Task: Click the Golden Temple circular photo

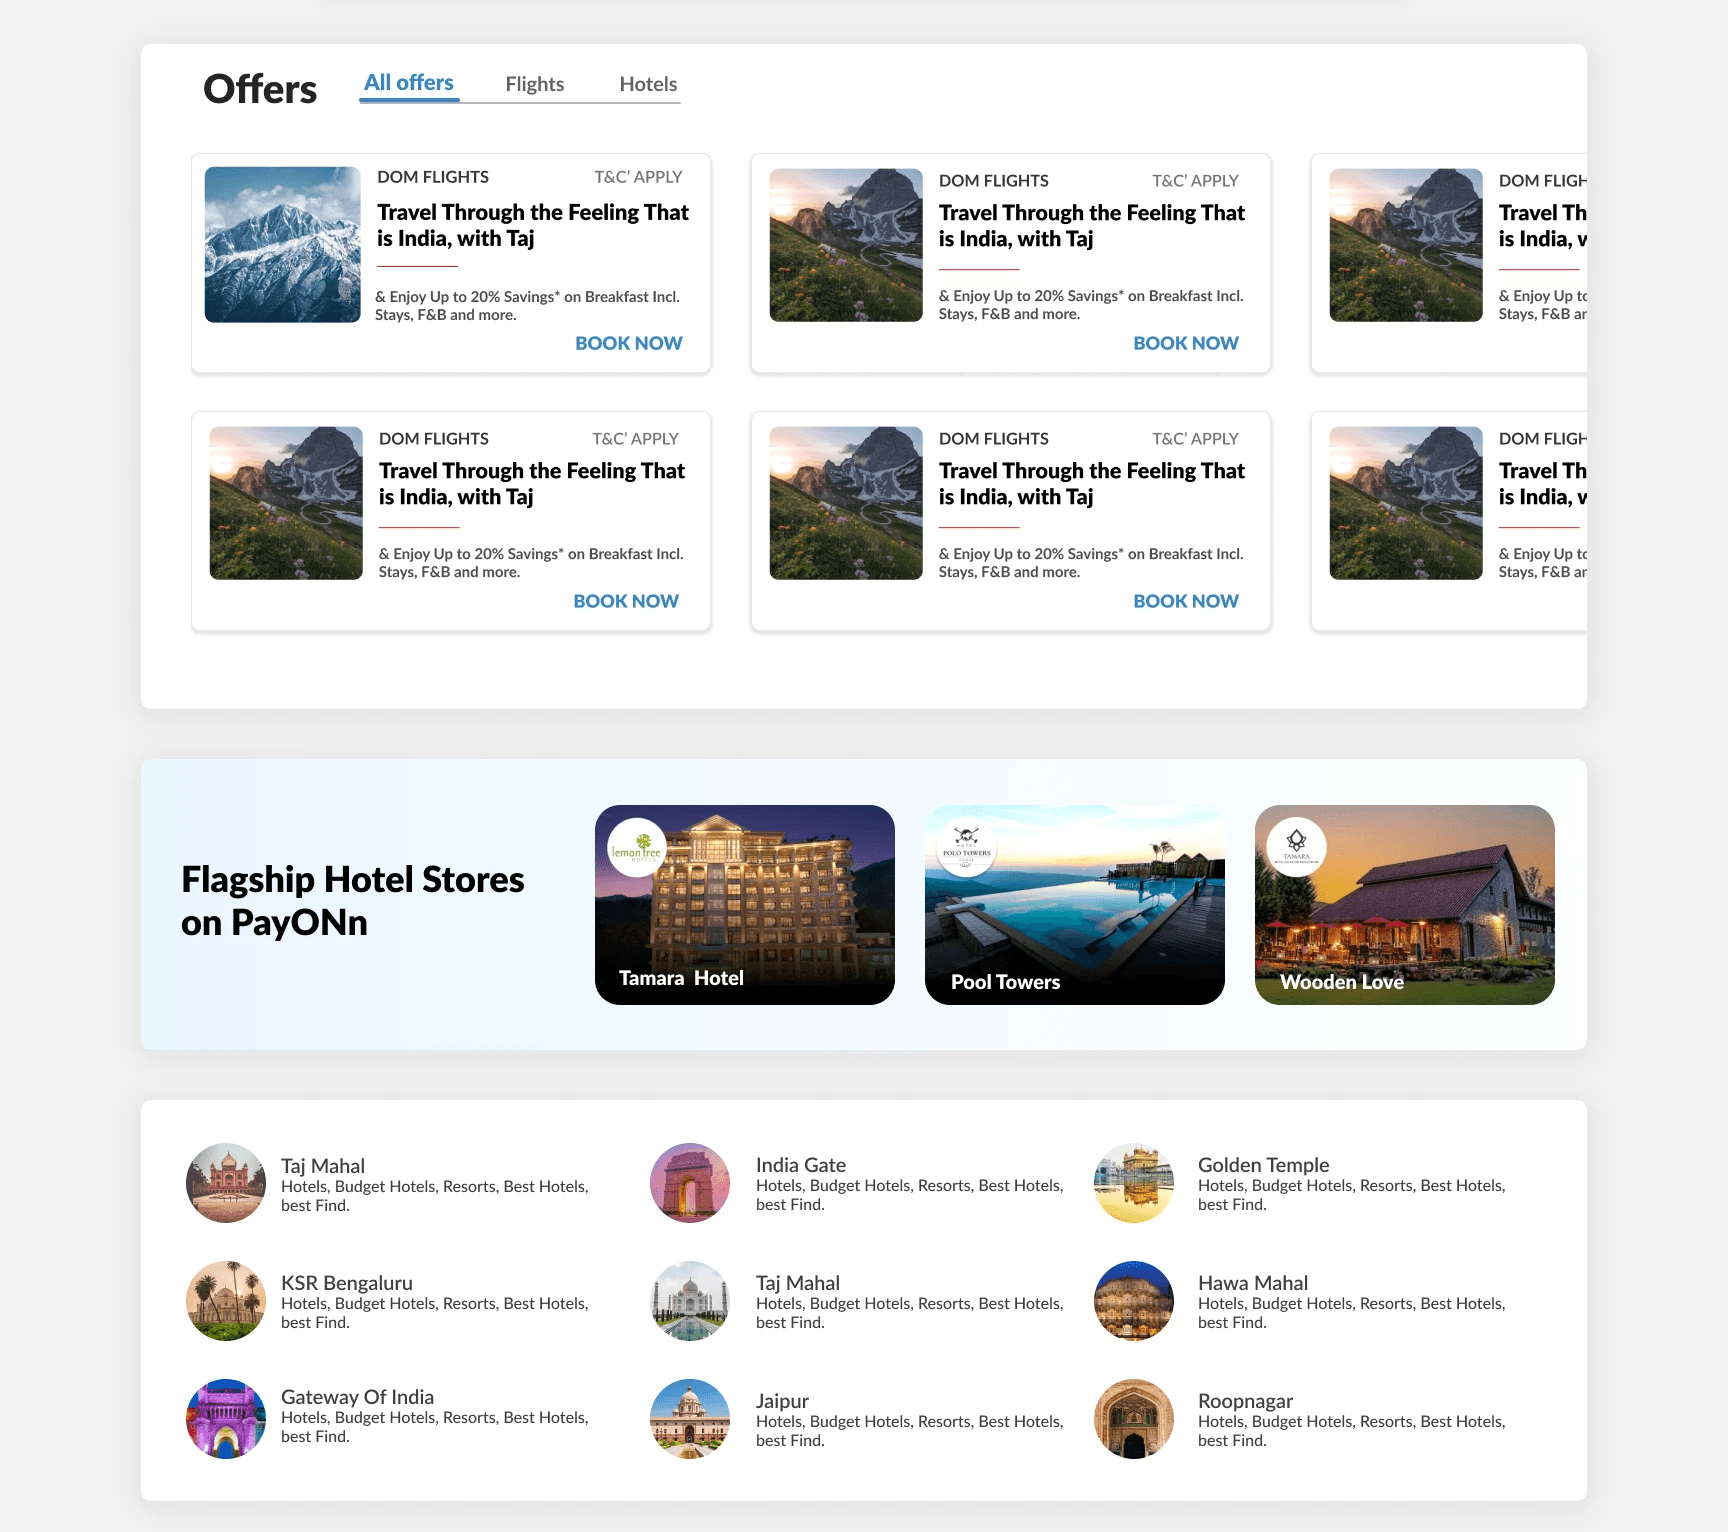Action: tap(1134, 1183)
